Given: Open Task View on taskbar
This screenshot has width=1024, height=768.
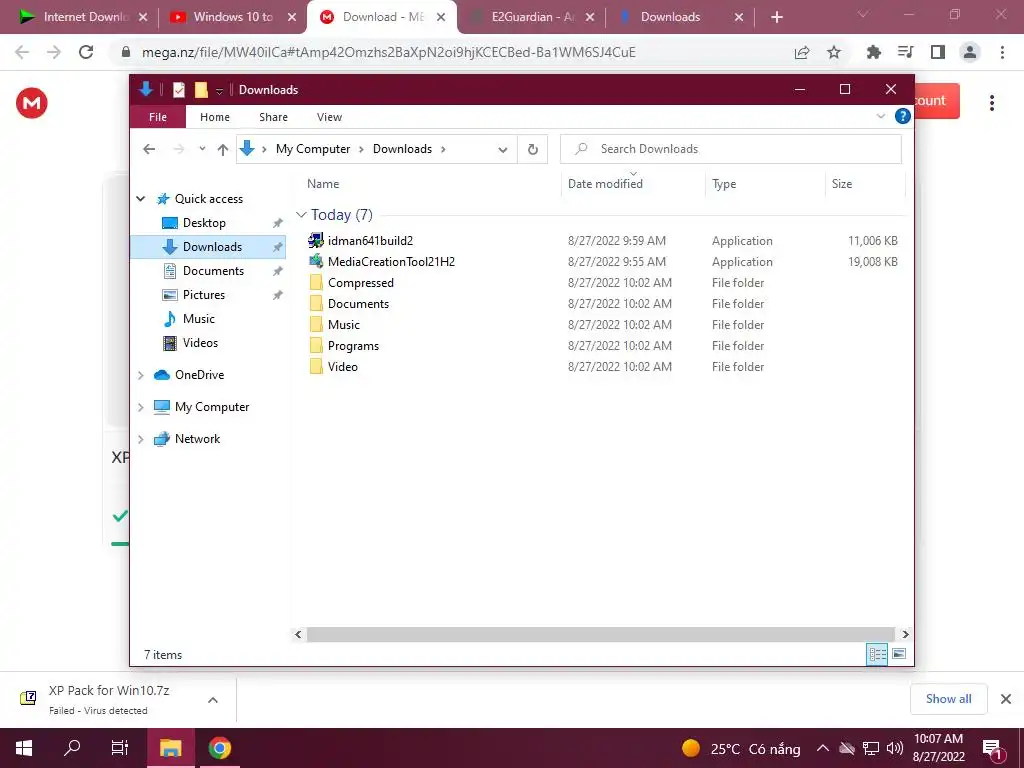Looking at the screenshot, I should (120, 748).
